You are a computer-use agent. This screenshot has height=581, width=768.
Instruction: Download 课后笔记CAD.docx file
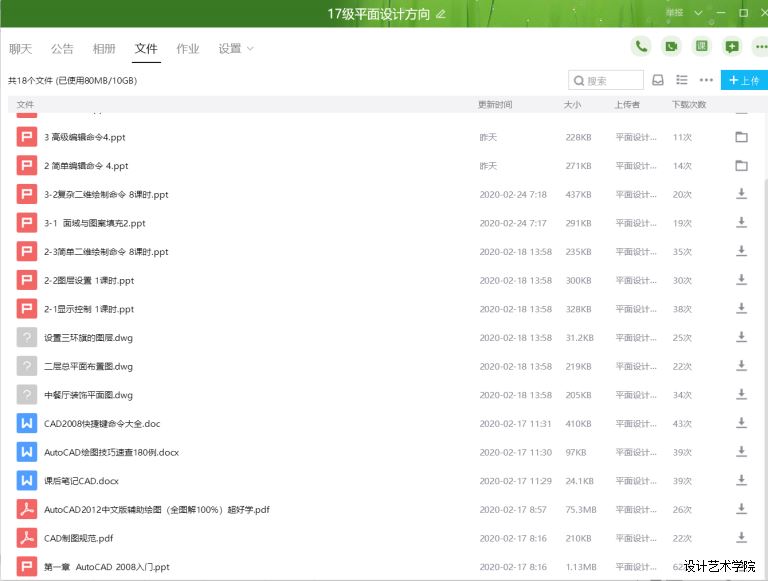[741, 480]
